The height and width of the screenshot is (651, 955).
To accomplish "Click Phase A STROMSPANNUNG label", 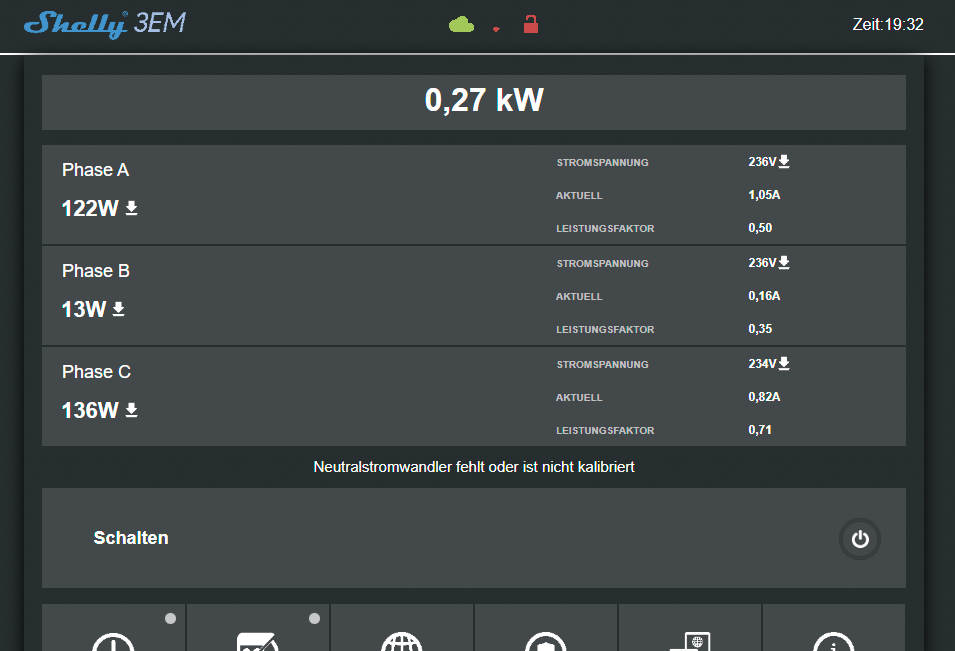I will [602, 163].
